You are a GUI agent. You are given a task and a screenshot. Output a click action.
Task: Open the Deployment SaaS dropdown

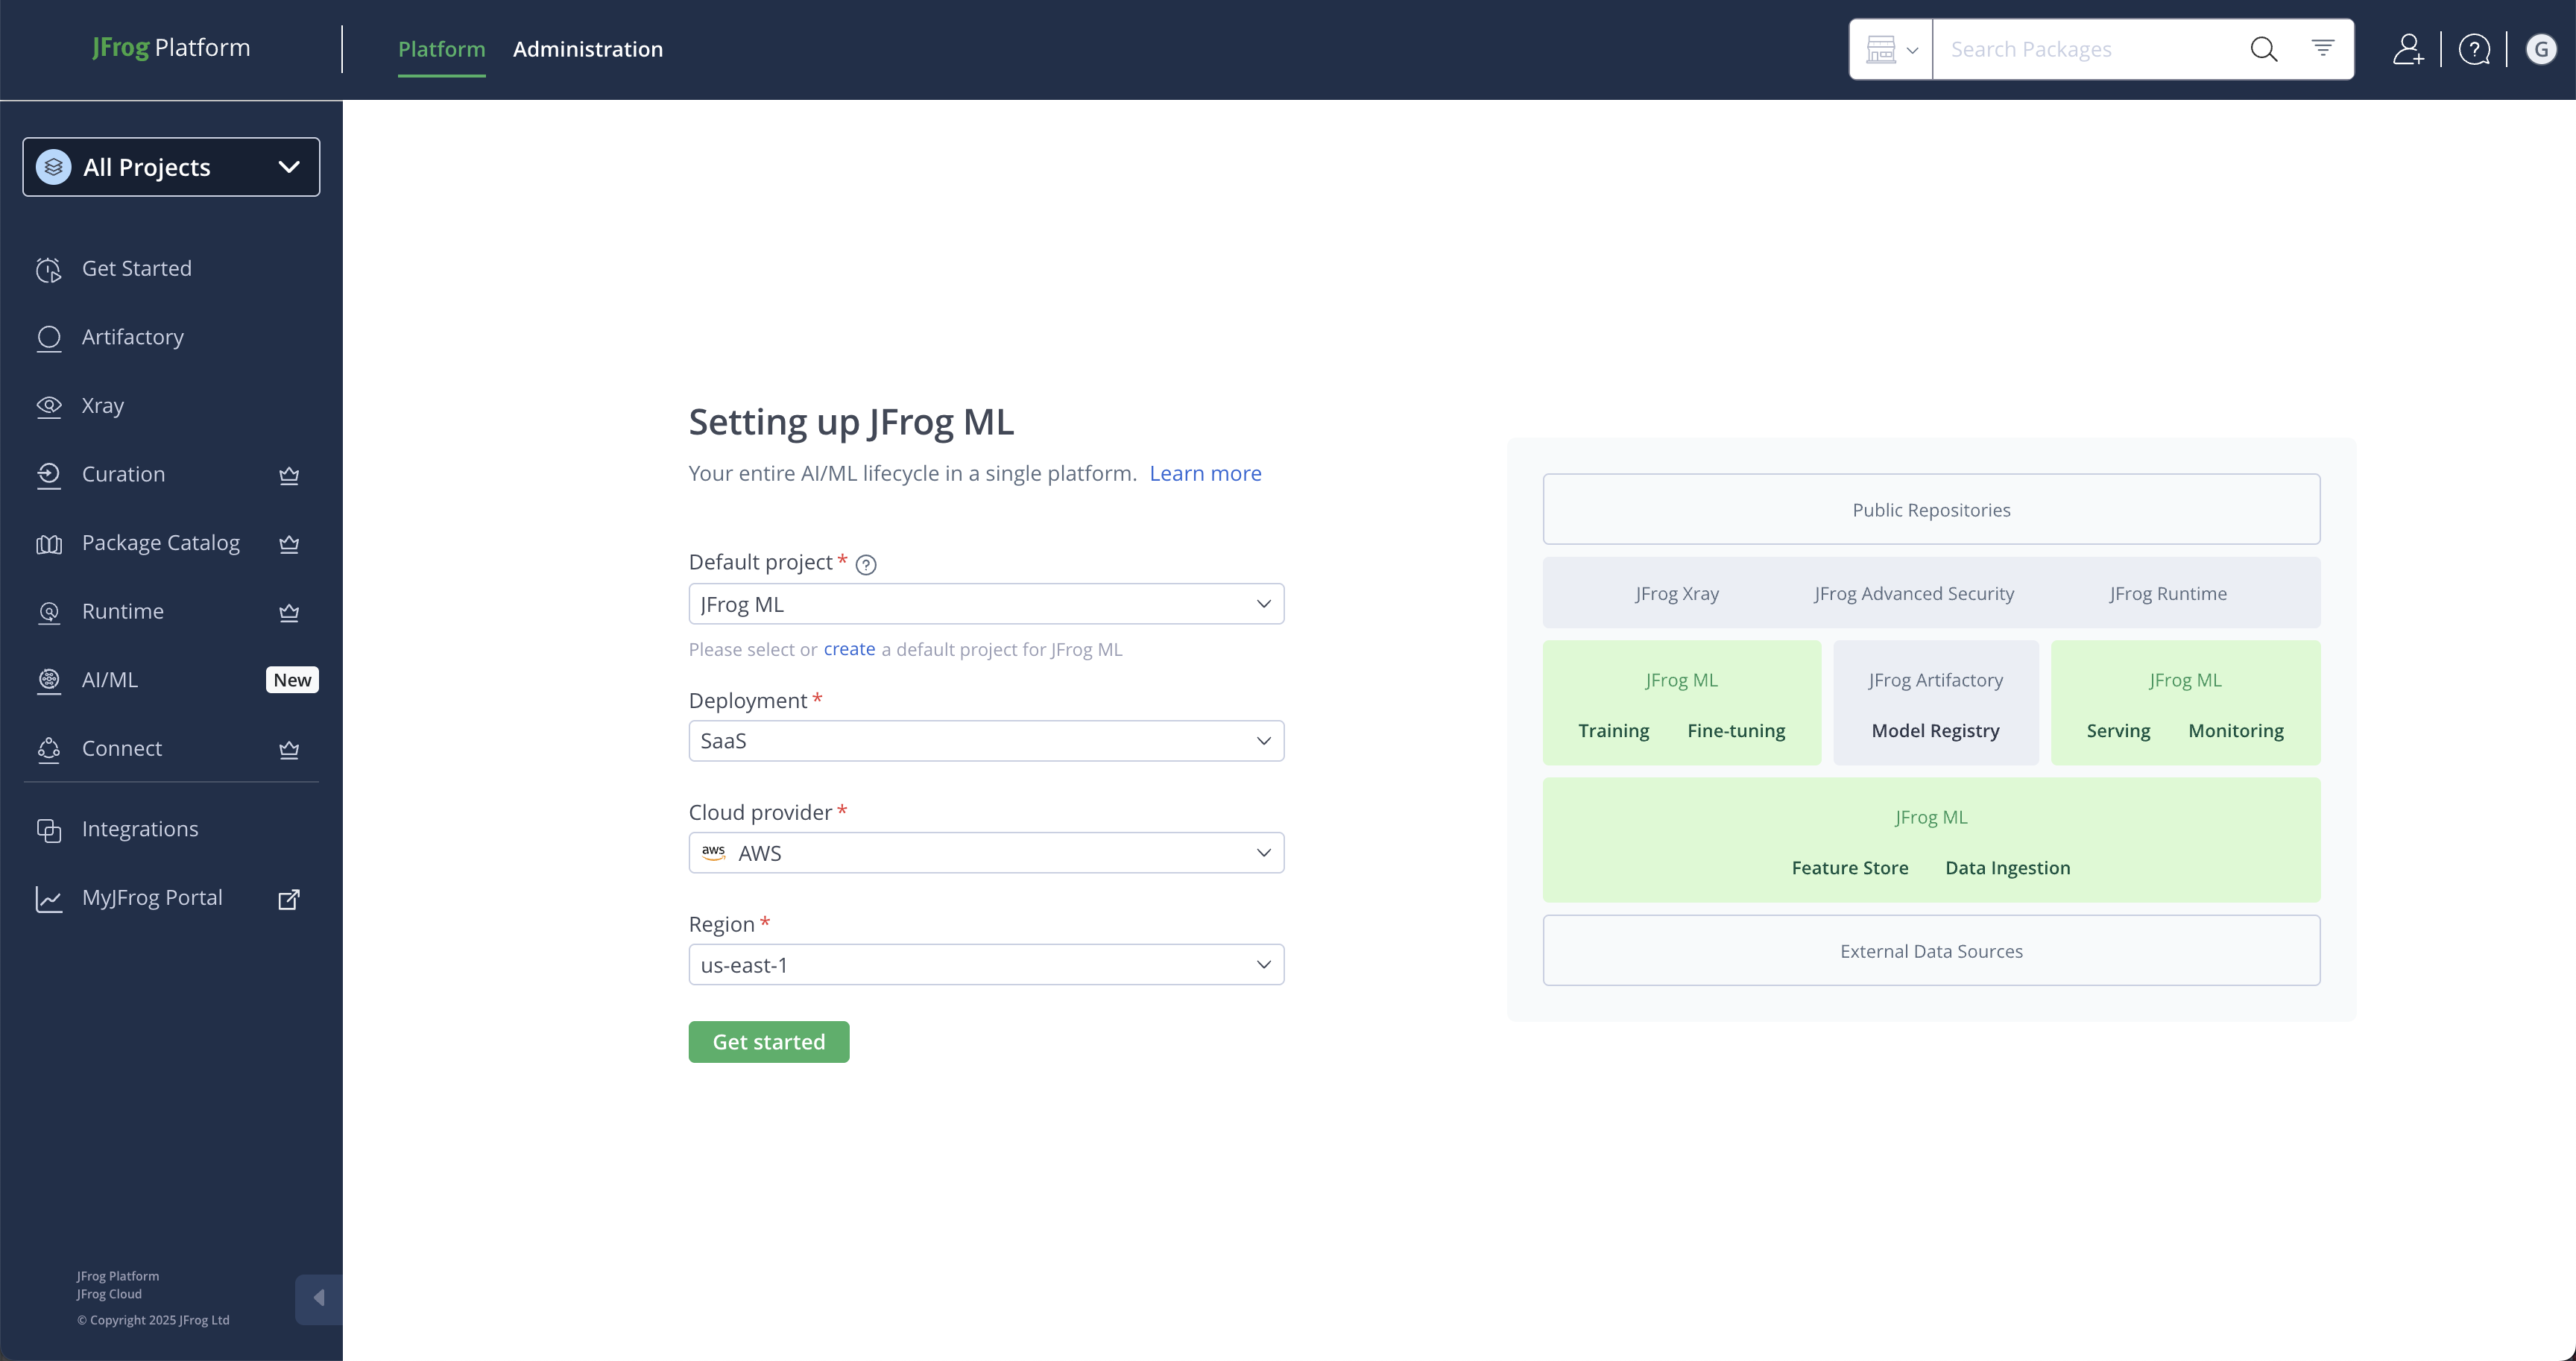tap(986, 741)
